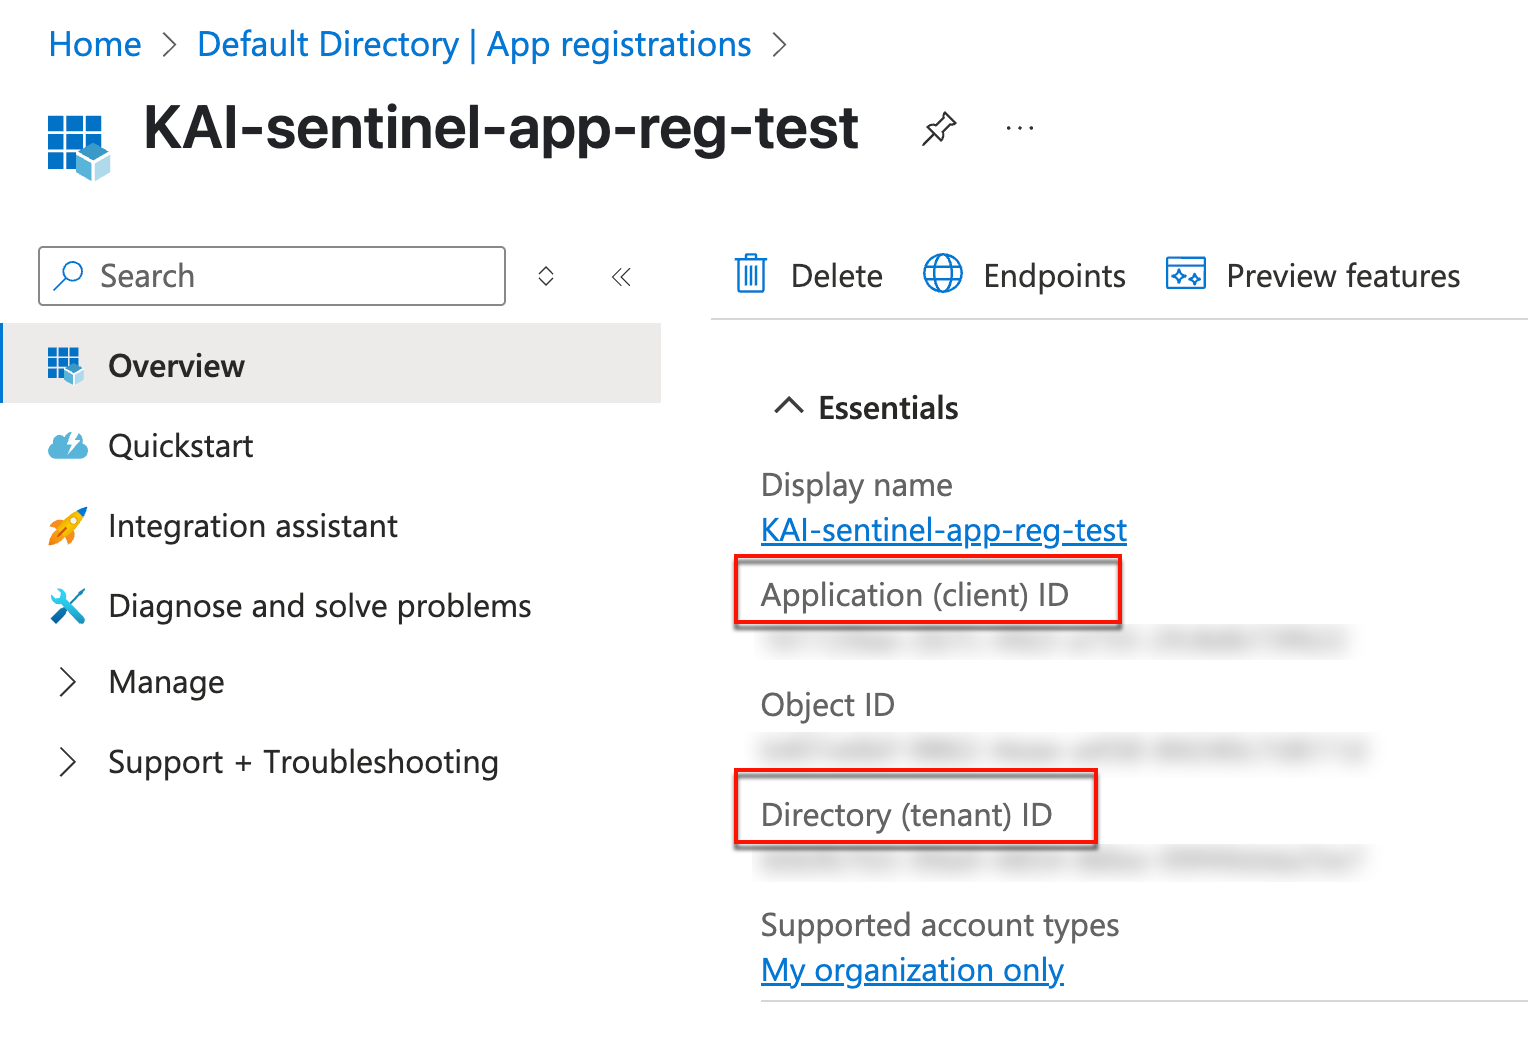Open the KAI-sentinel-app-reg-test display name link
This screenshot has width=1528, height=1040.
(943, 530)
